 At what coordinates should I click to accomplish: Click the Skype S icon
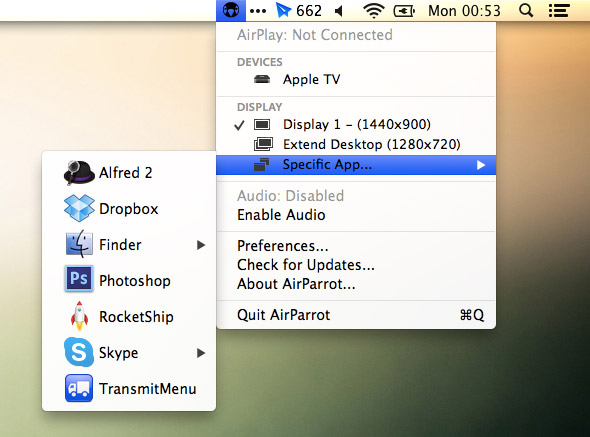click(79, 352)
